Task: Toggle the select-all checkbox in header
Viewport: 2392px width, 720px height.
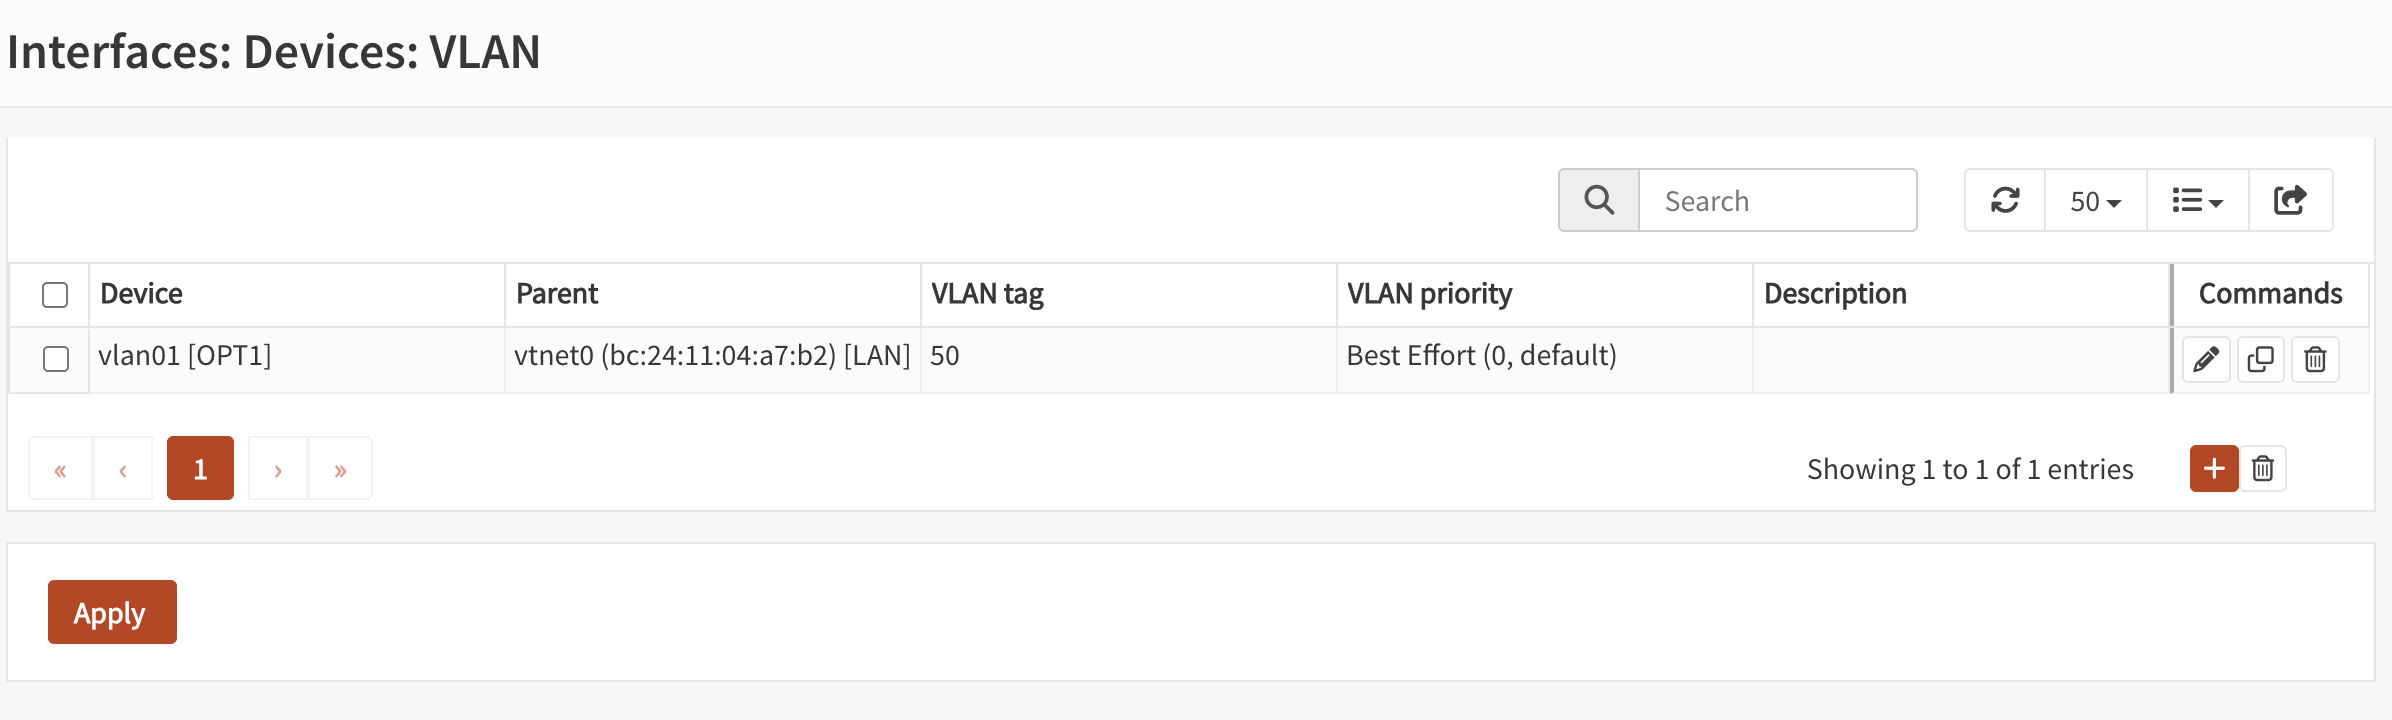Action: (x=55, y=295)
